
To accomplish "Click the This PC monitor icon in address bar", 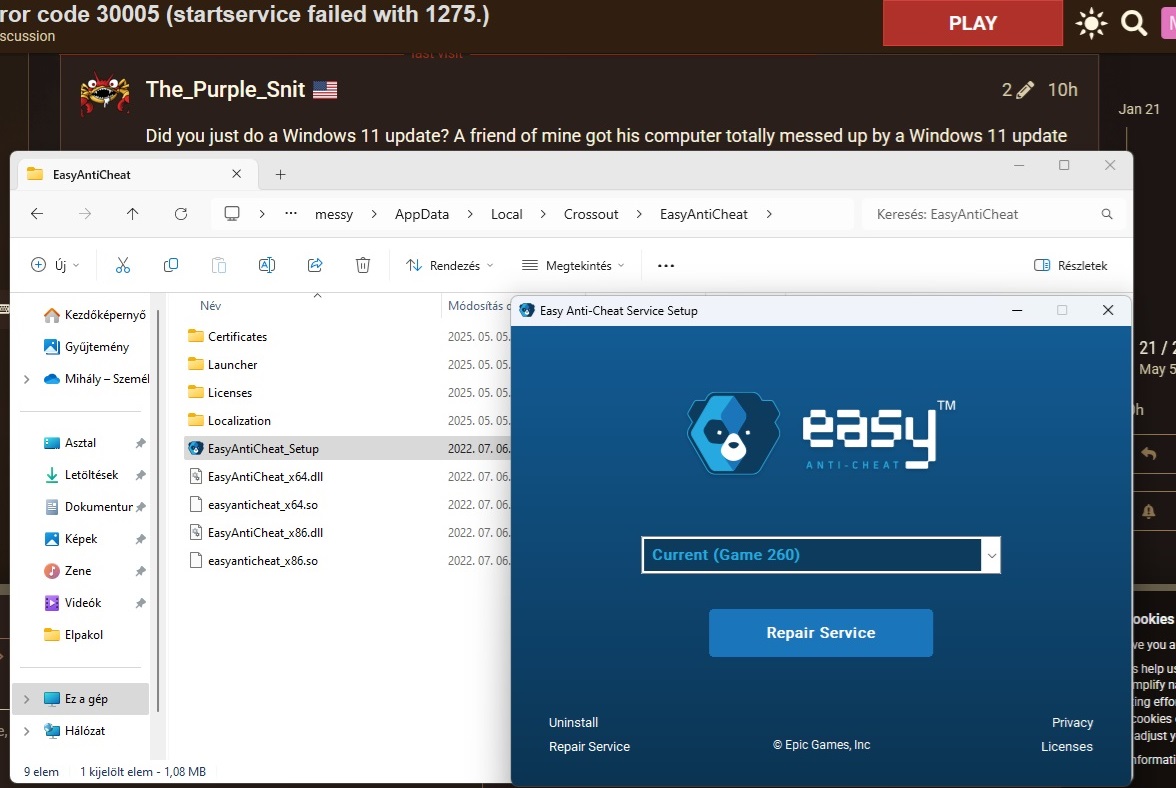I will pos(232,214).
